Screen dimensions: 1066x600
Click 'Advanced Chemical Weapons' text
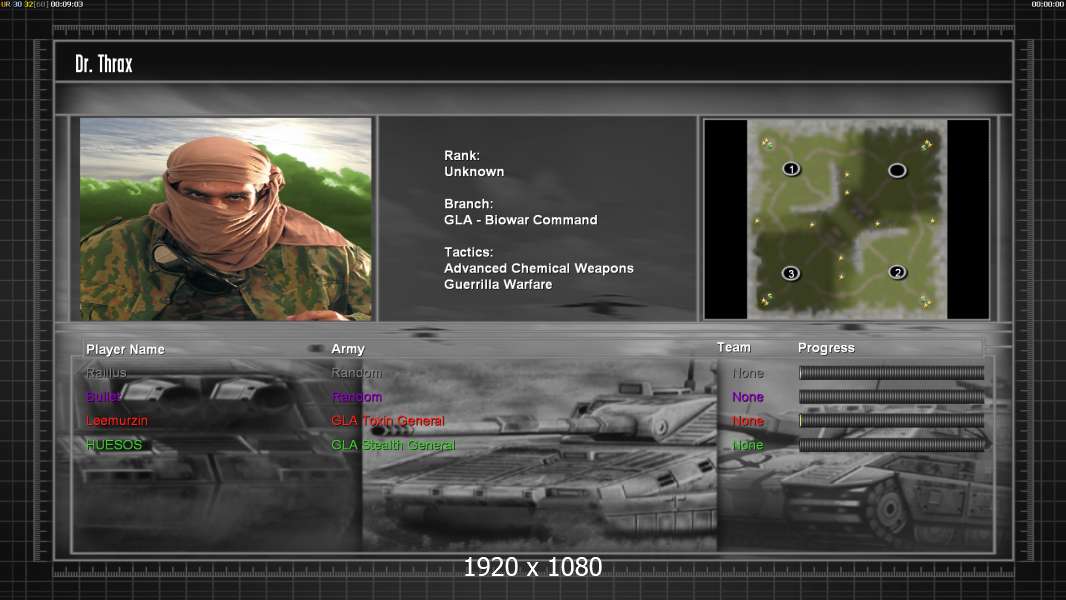tap(538, 268)
